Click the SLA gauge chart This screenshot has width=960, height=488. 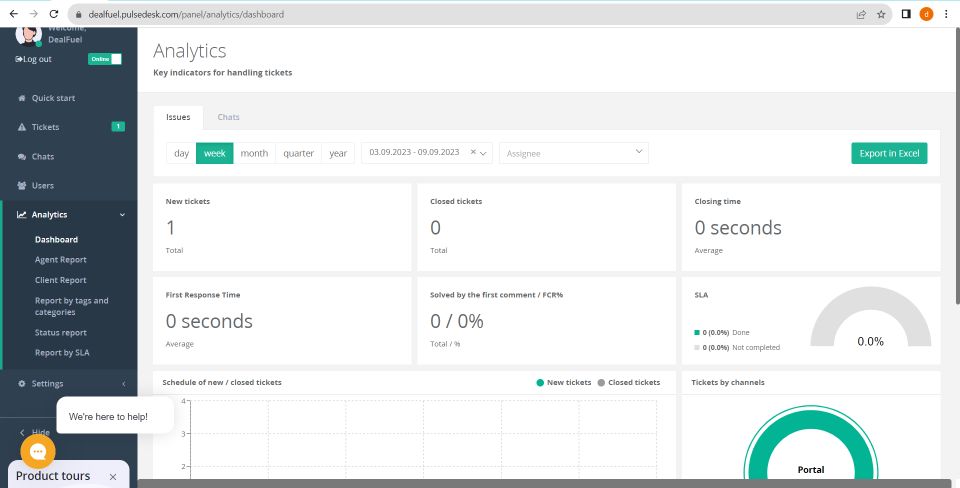click(871, 317)
